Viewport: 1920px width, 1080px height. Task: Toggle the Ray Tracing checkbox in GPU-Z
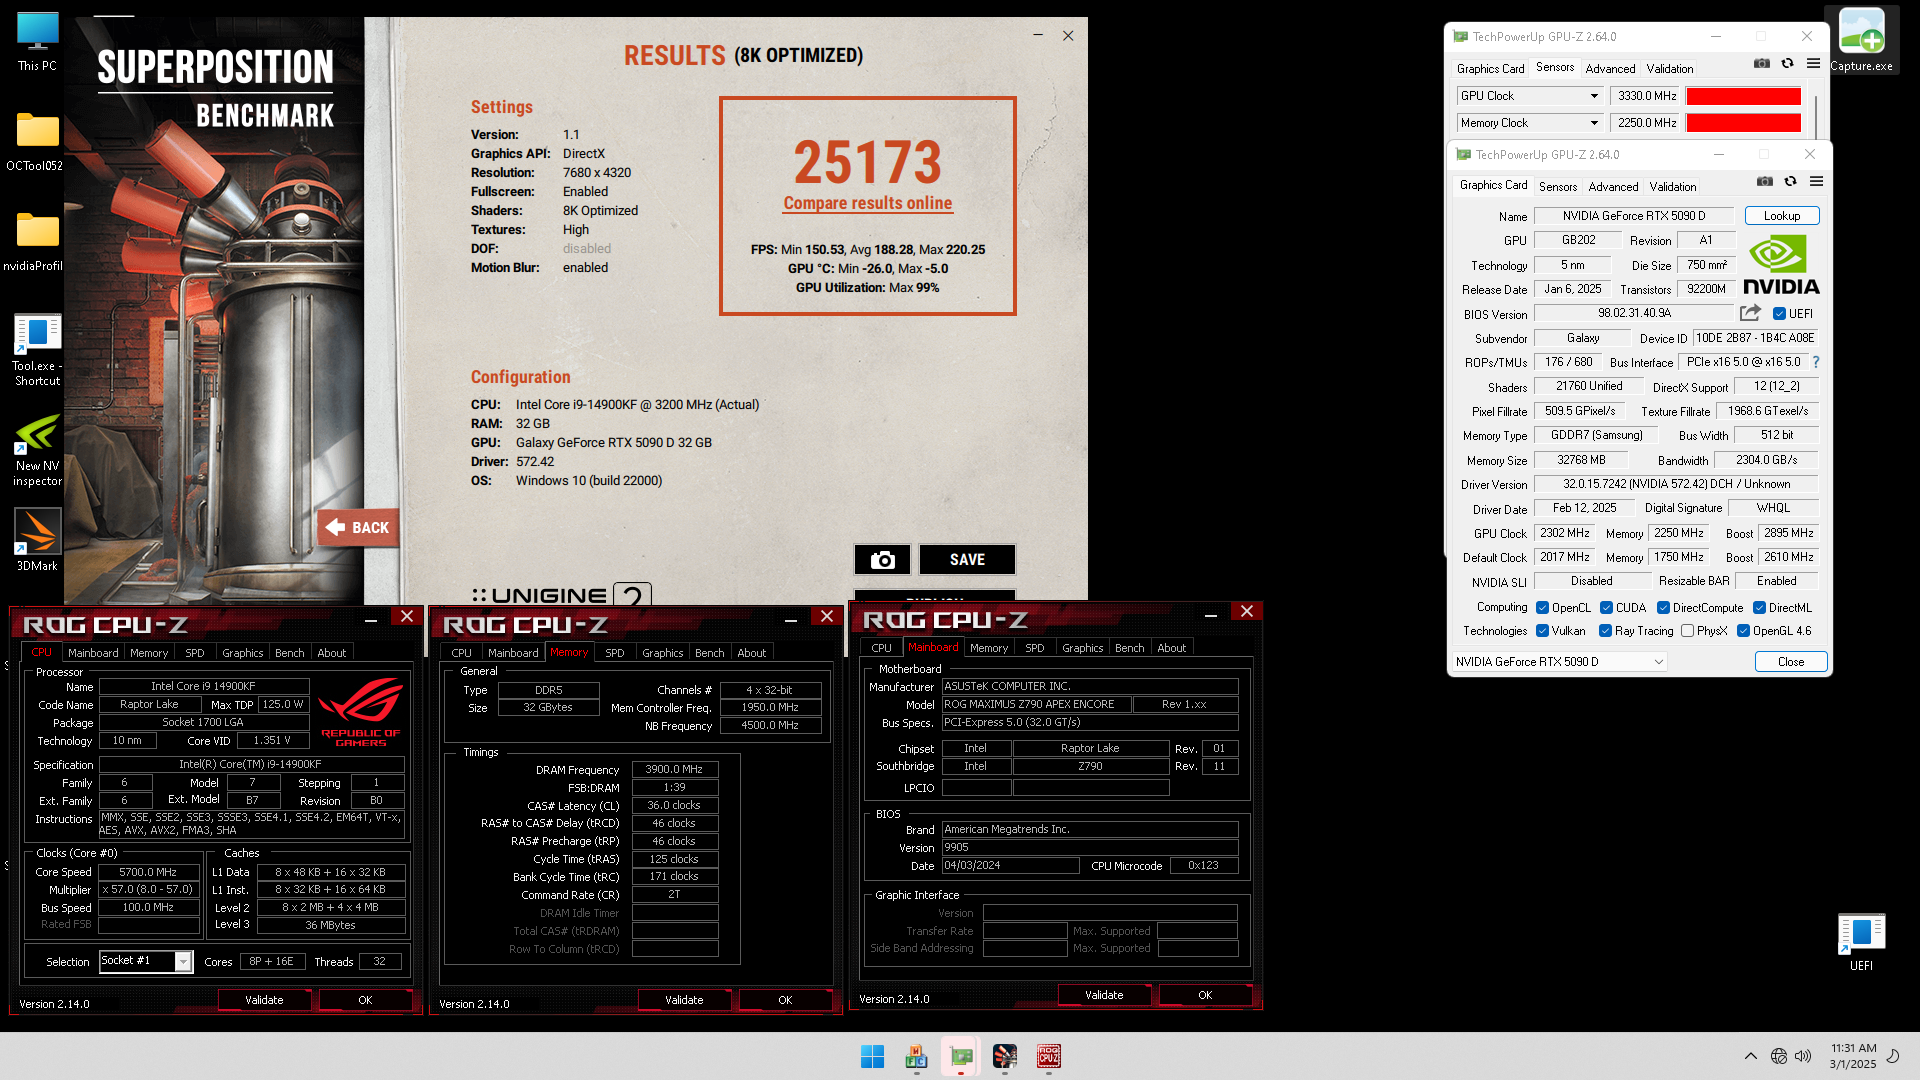[x=1605, y=631]
